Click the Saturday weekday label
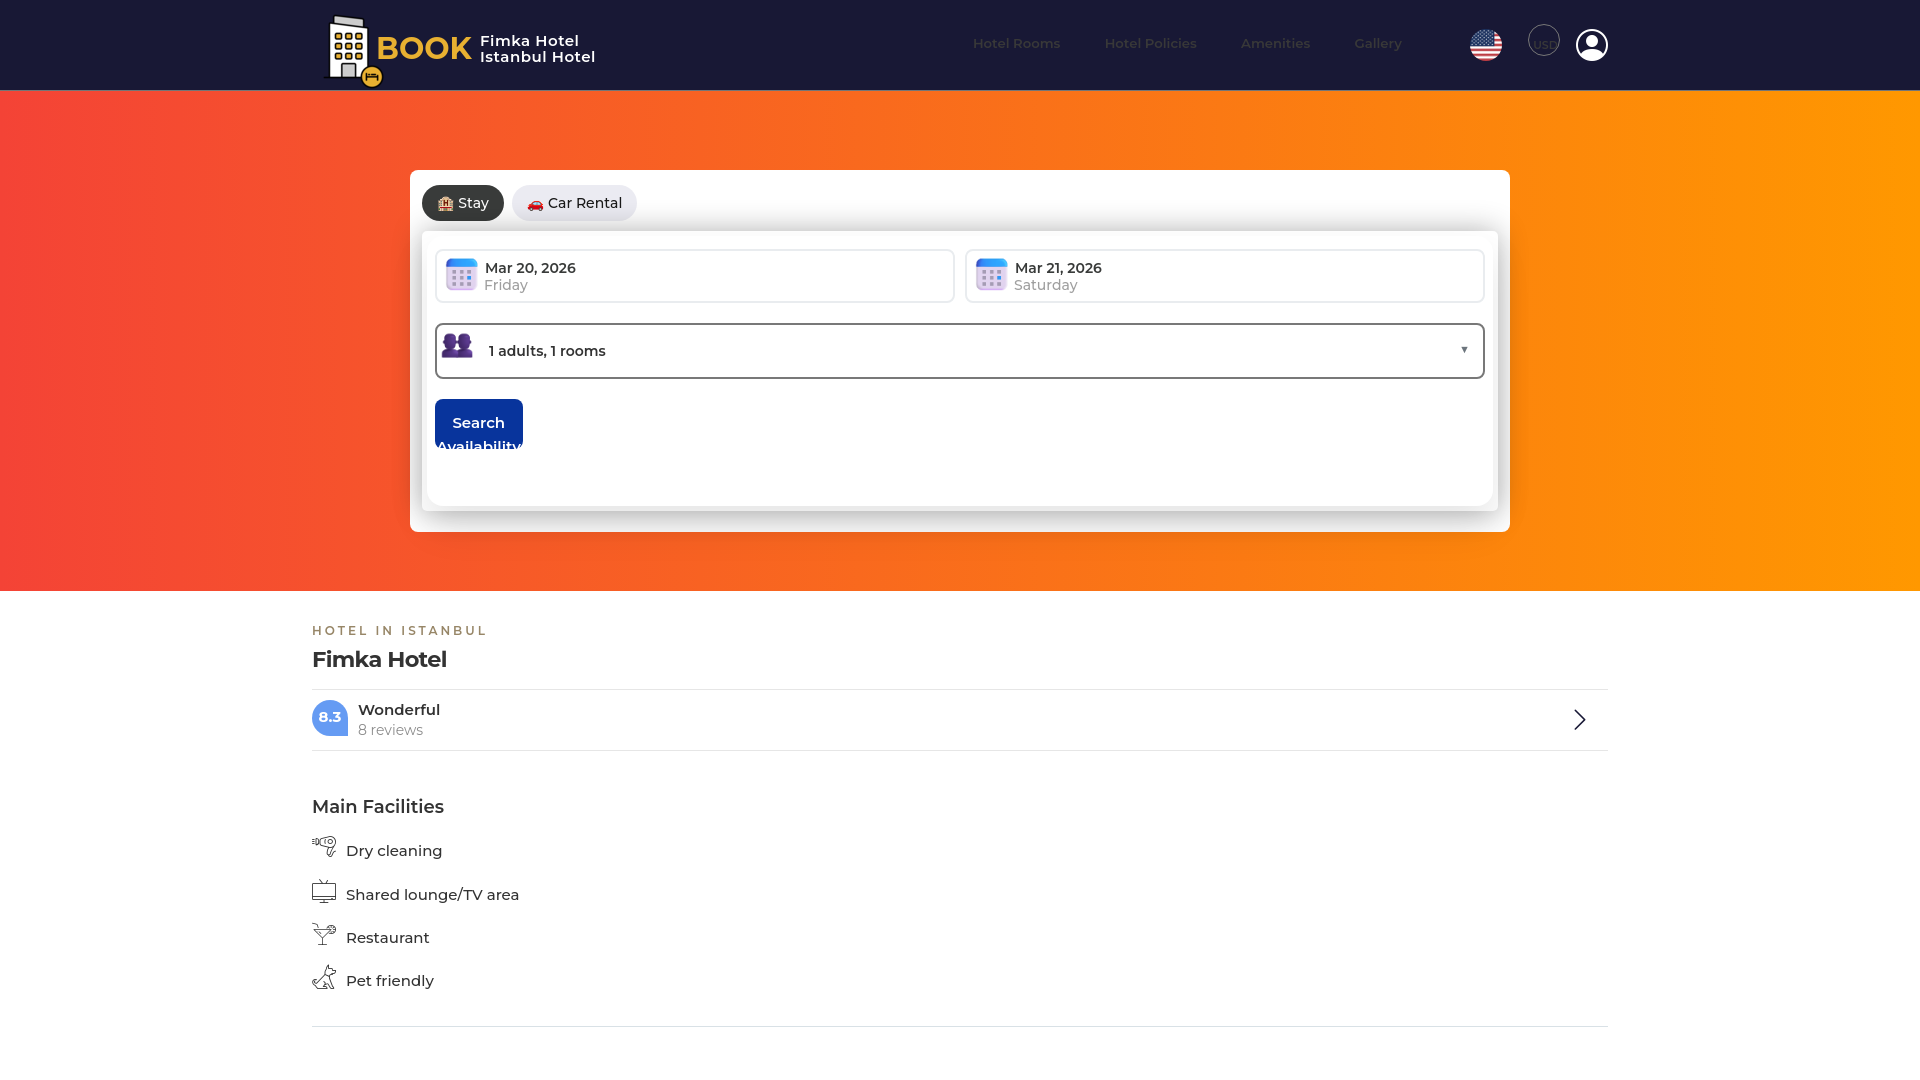The width and height of the screenshot is (1920, 1080). tap(1046, 286)
